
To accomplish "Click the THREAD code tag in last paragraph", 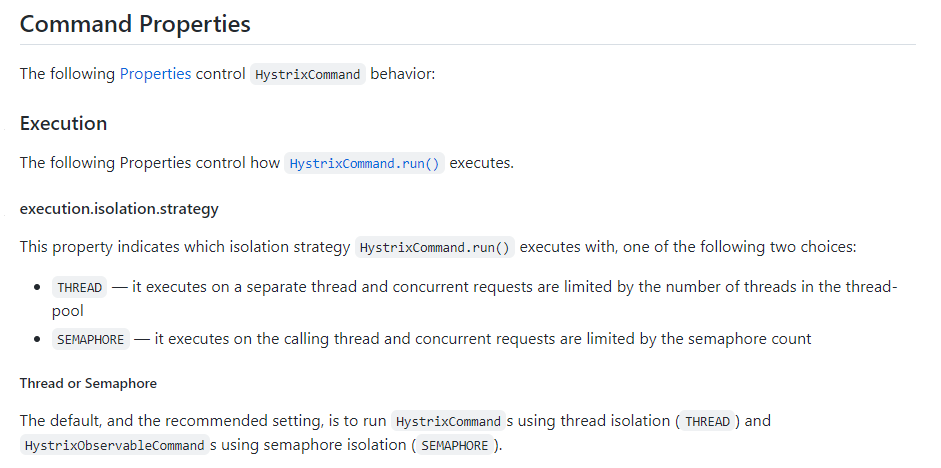I will (707, 421).
